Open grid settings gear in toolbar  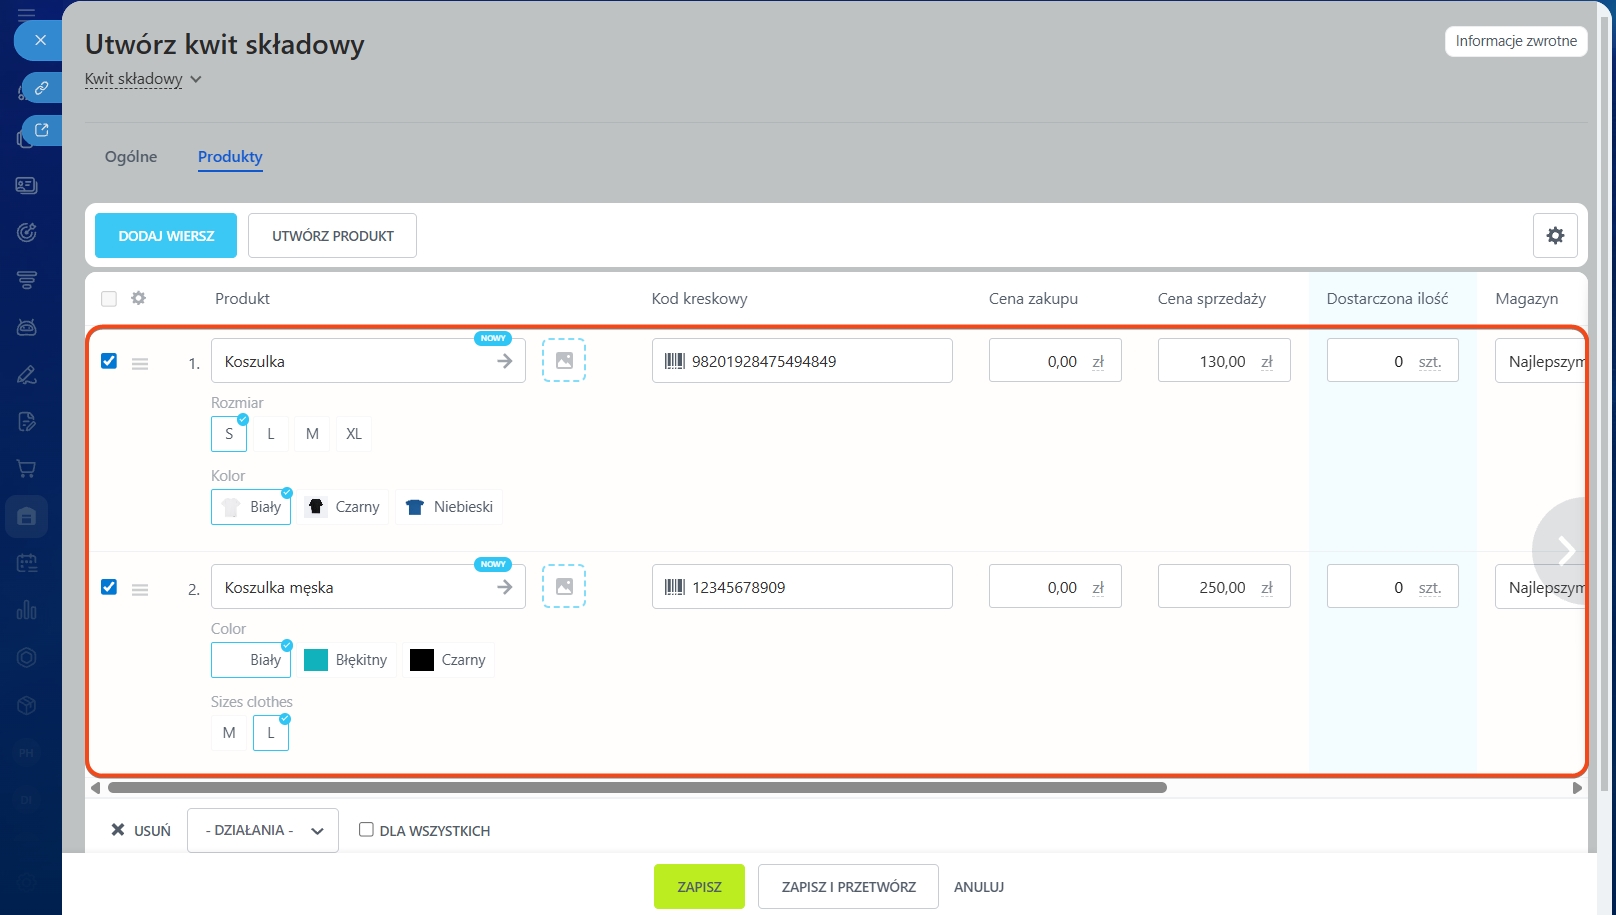[1555, 236]
